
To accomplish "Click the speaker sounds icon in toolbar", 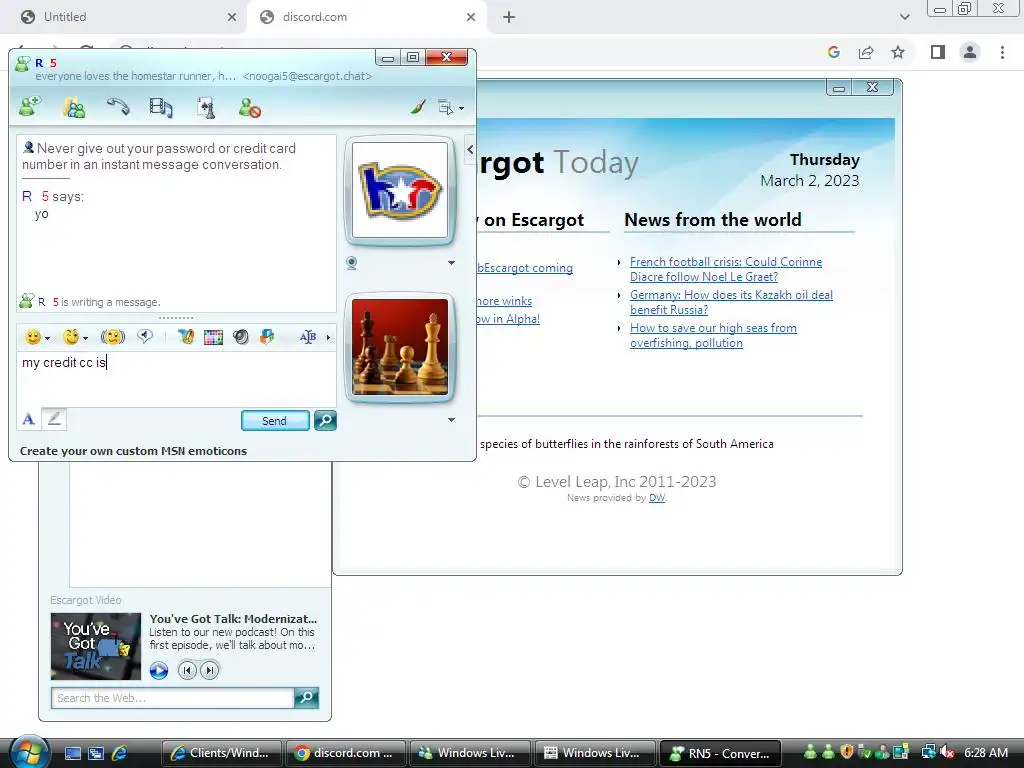I will [x=241, y=337].
